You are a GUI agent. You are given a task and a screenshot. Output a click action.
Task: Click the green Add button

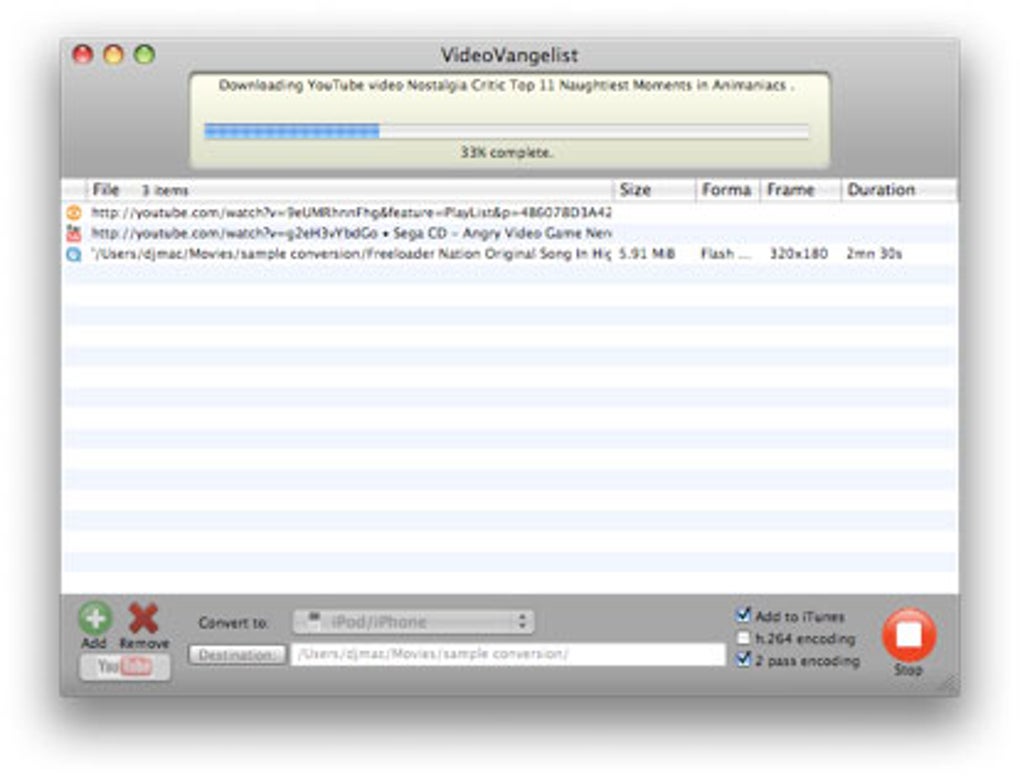[95, 618]
